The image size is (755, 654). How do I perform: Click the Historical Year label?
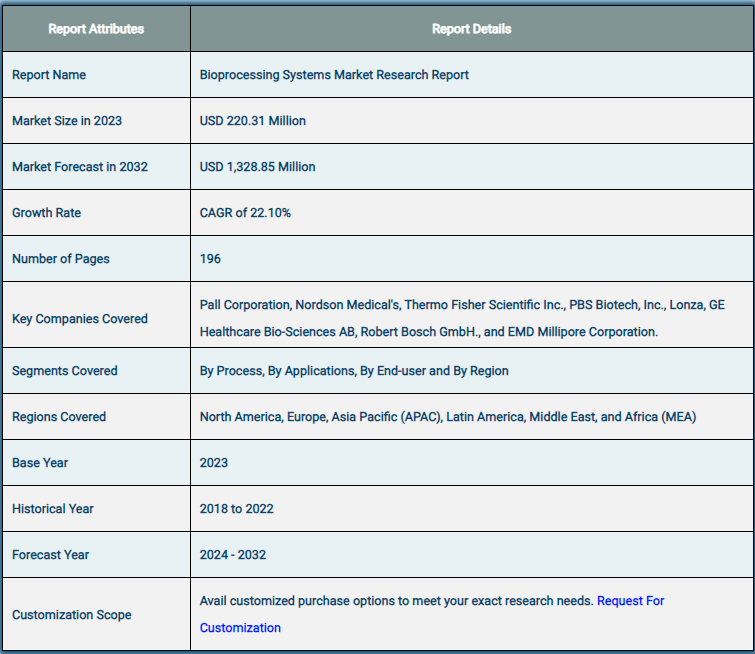pos(53,509)
